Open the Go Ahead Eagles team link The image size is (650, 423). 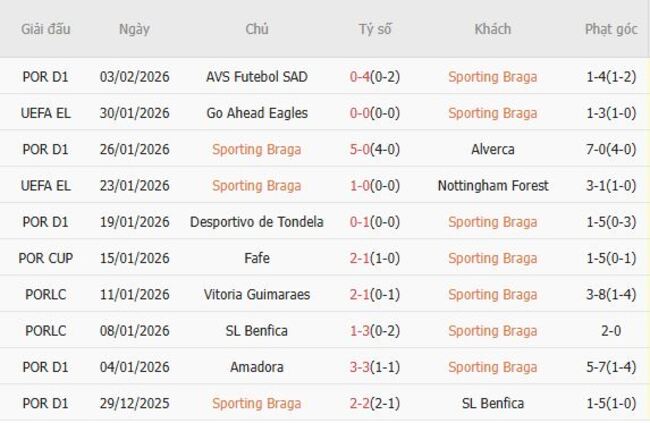pyautogui.click(x=256, y=113)
